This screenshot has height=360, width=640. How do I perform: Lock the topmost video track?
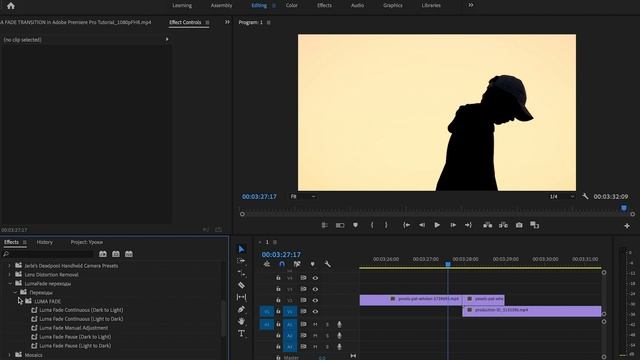(278, 278)
